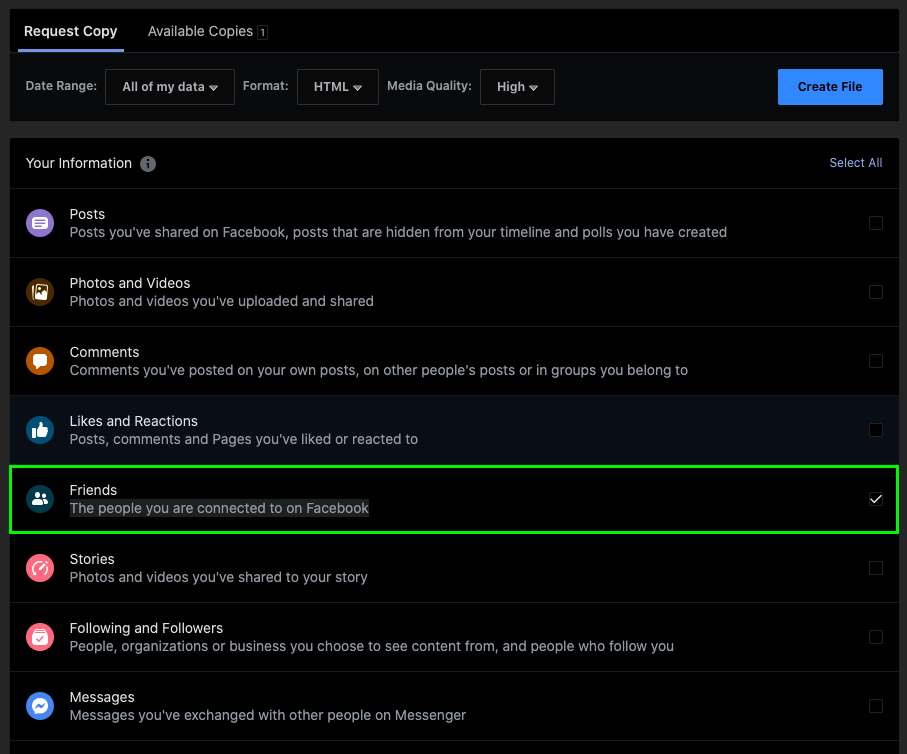Click the Available Copies count badge
907x754 pixels.
(x=263, y=32)
